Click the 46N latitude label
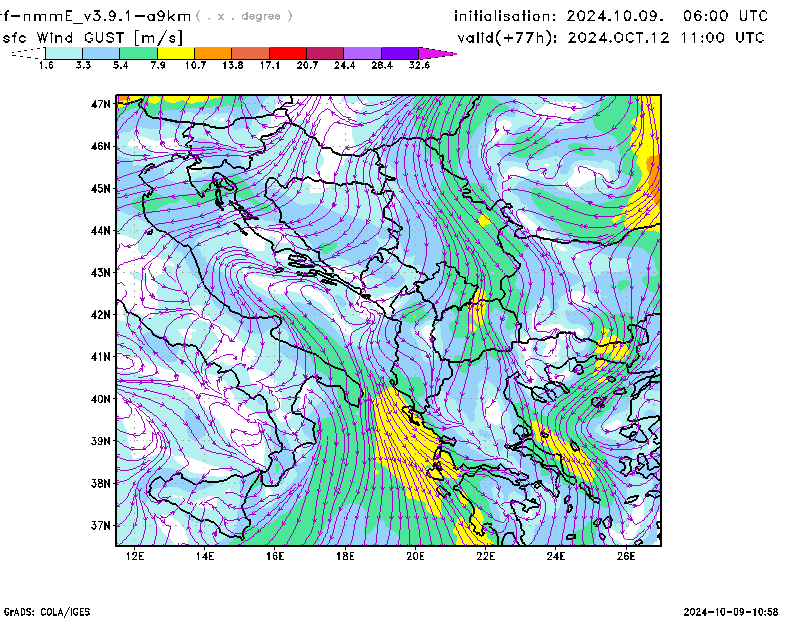The width and height of the screenshot is (800, 618). tap(101, 146)
